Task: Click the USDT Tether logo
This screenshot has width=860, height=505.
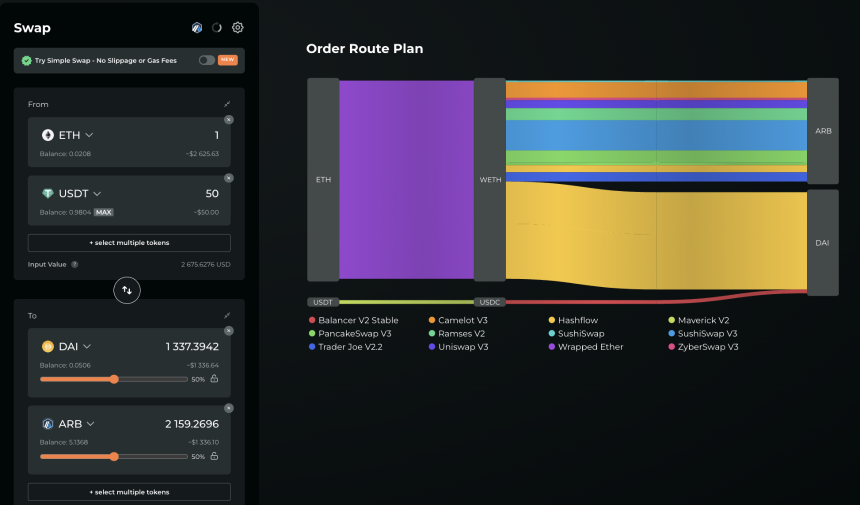Action: pos(48,194)
